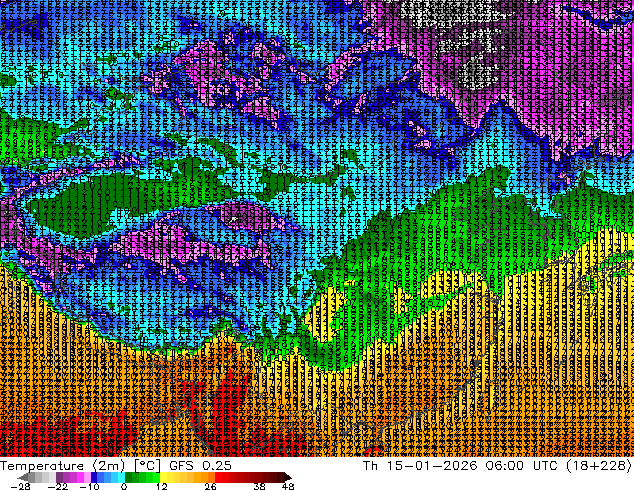Click the '12' legend value
Image resolution: width=634 pixels, height=490 pixels.
tap(162, 486)
